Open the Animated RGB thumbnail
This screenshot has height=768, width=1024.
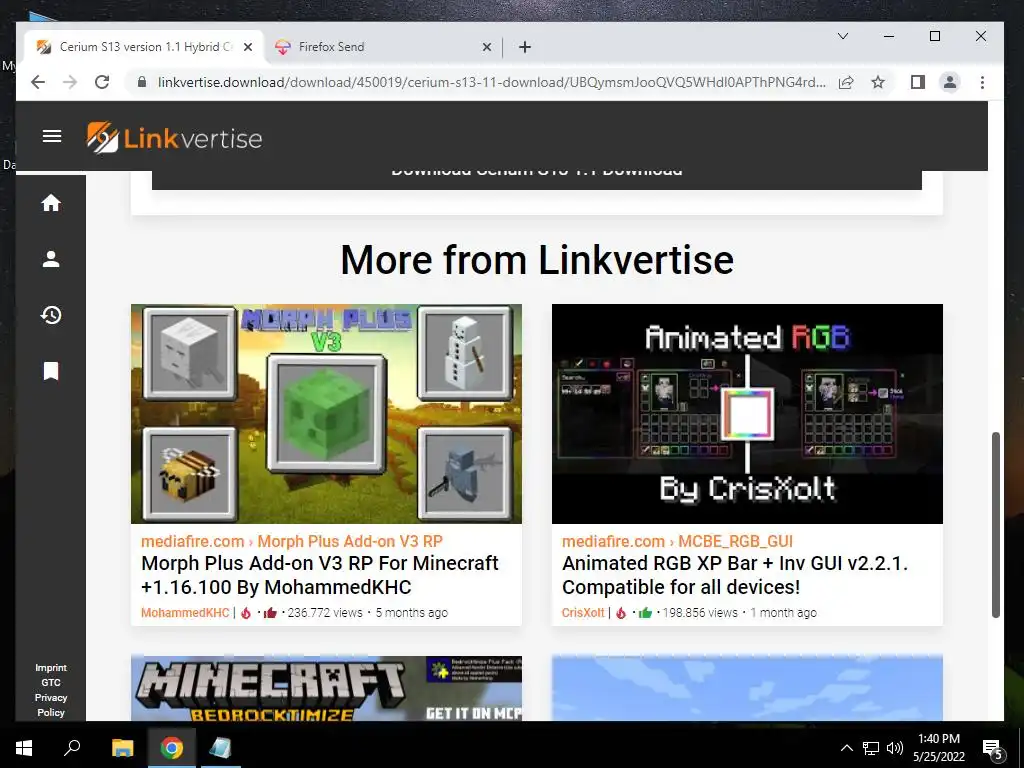[x=747, y=413]
